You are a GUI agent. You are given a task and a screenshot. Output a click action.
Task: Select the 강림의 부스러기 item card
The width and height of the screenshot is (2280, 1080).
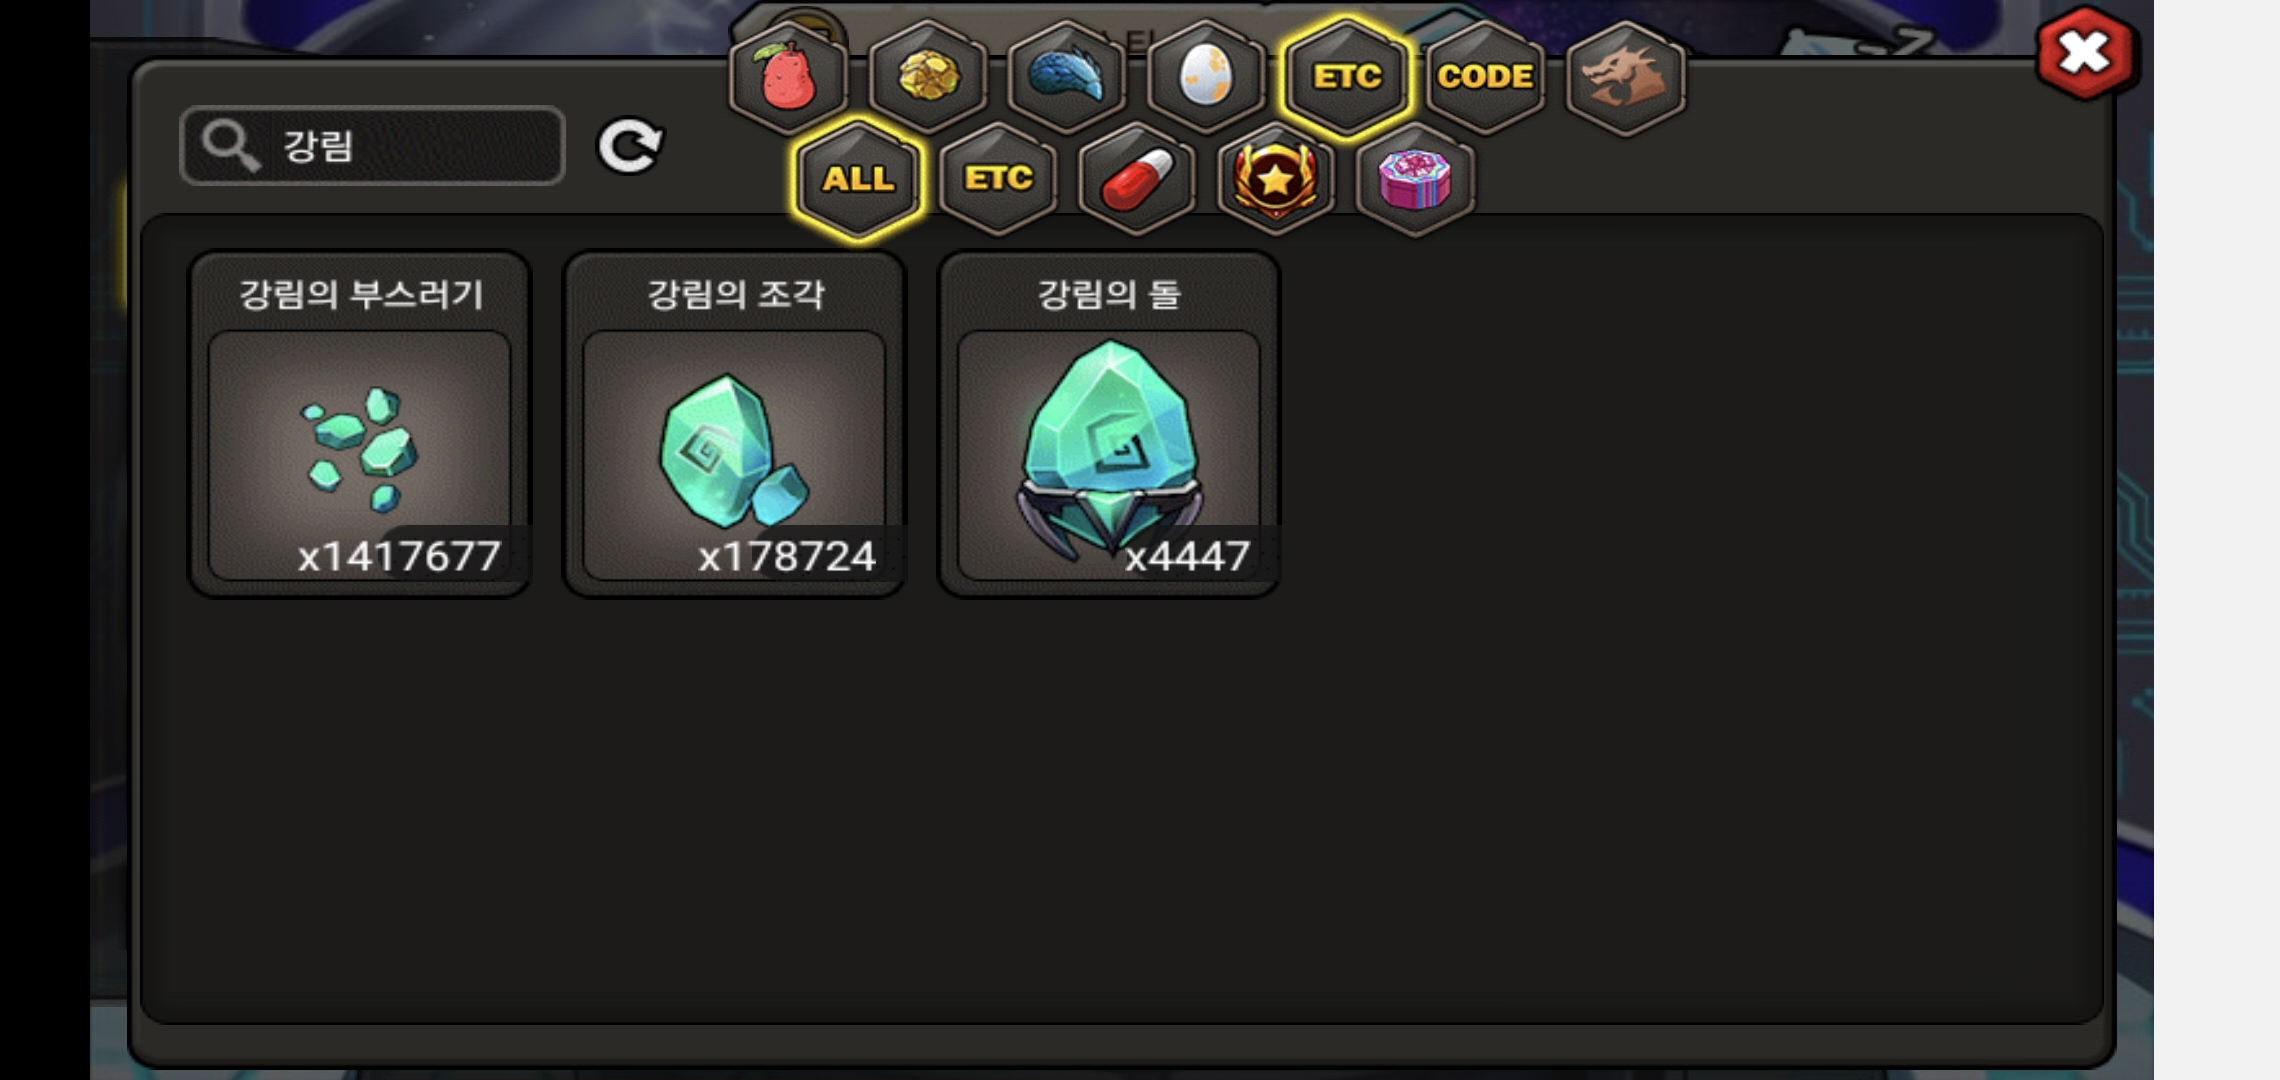[x=360, y=424]
